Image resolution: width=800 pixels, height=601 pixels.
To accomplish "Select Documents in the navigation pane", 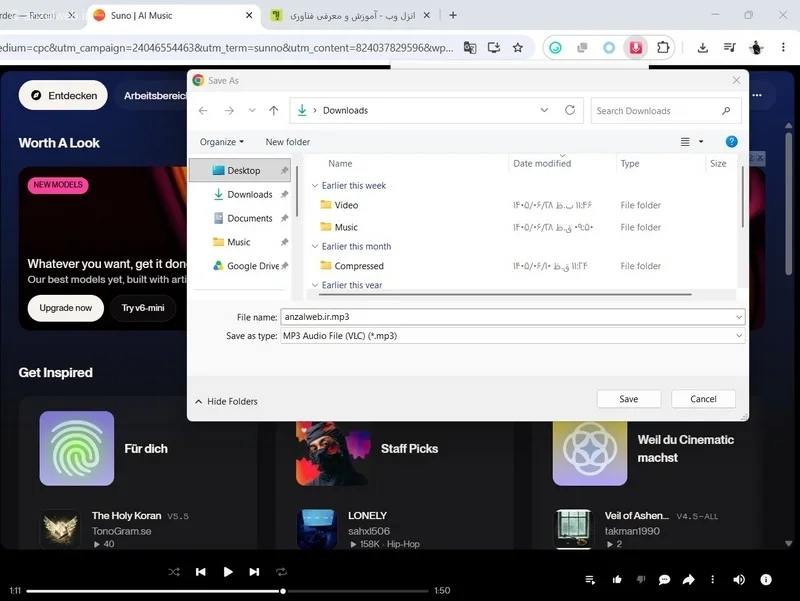I will pos(240,218).
